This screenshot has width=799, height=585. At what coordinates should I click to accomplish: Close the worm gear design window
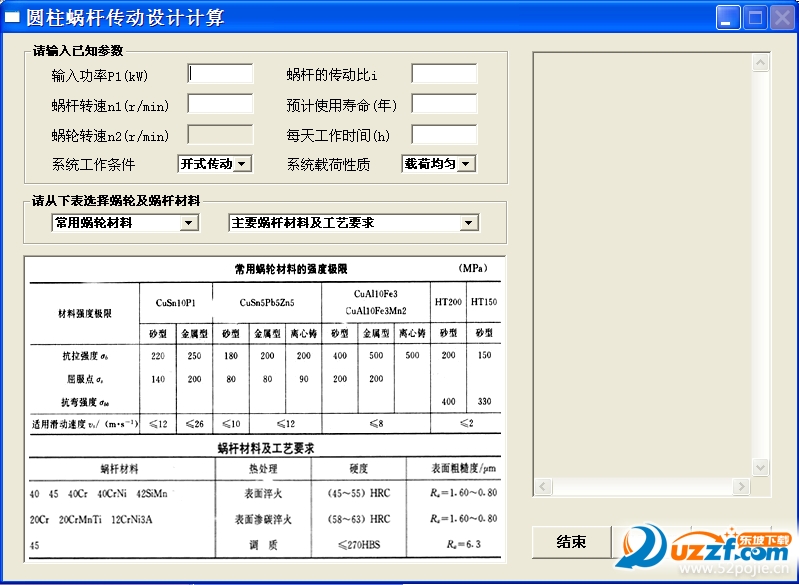pyautogui.click(x=781, y=17)
